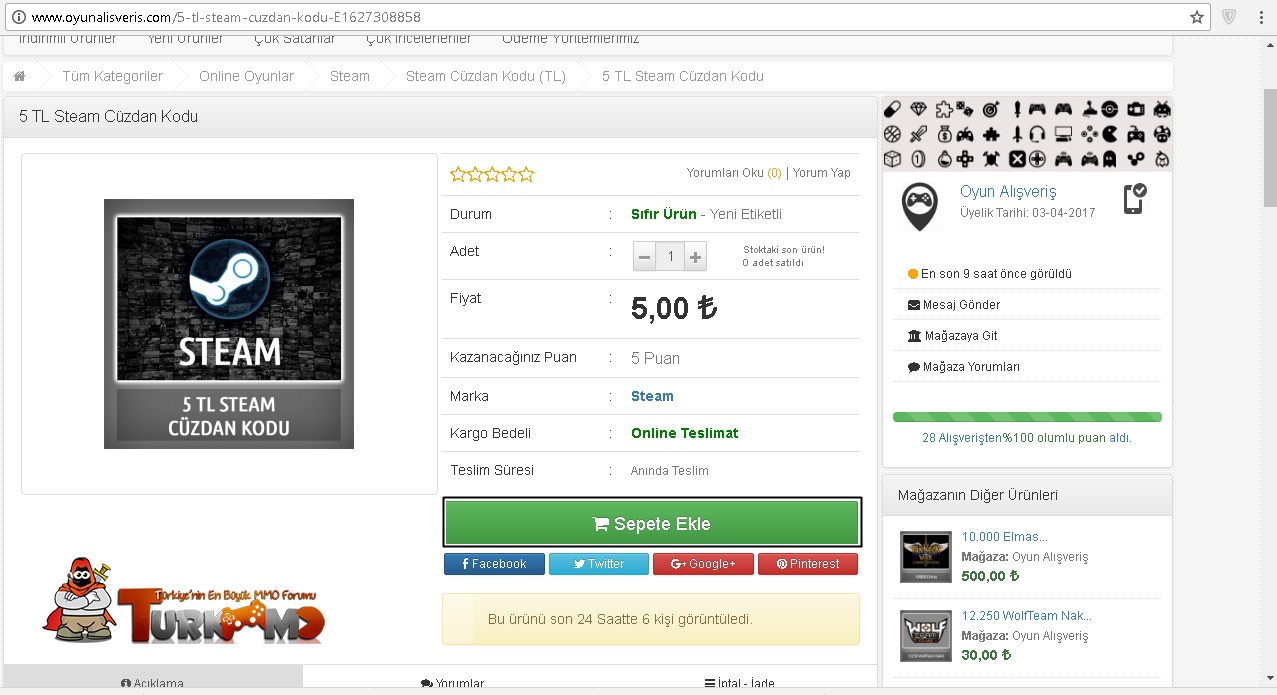Viewport: 1277px width, 695px height.
Task: Increase quantity with the plus button
Action: (x=696, y=257)
